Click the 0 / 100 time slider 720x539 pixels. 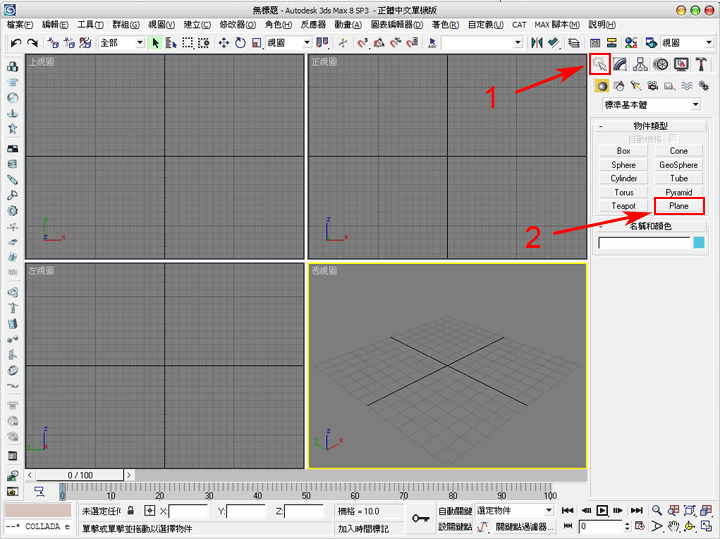[80, 475]
